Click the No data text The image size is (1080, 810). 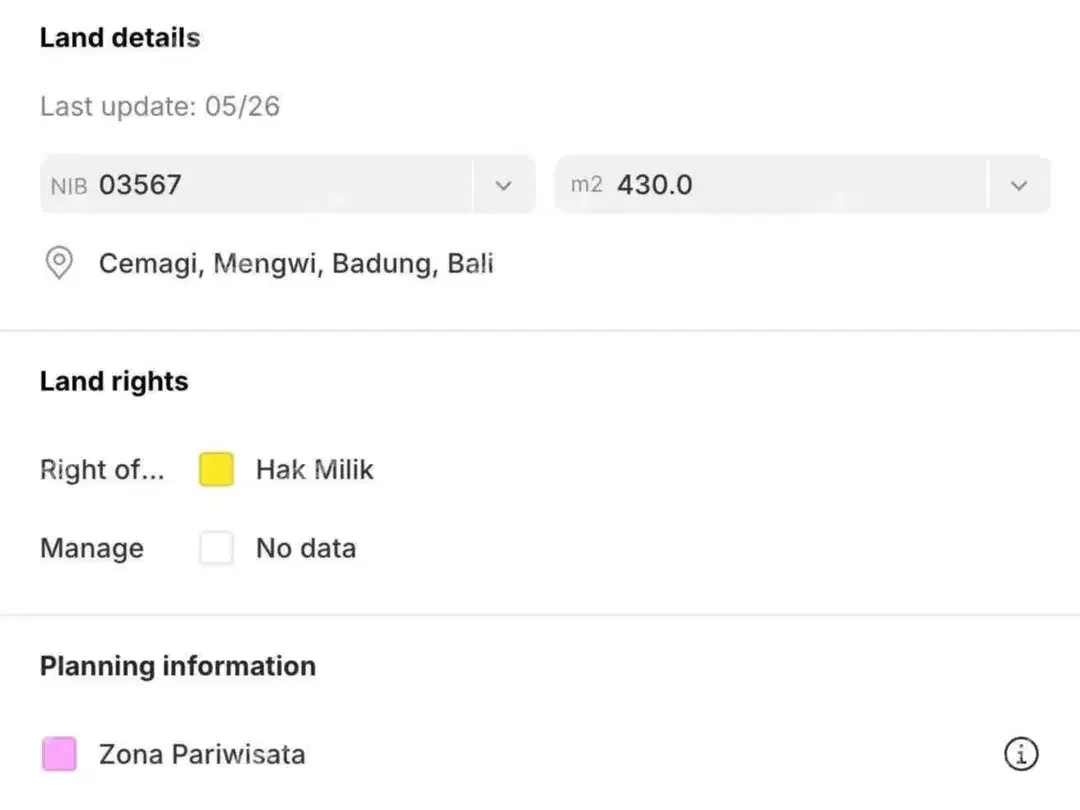(x=306, y=548)
